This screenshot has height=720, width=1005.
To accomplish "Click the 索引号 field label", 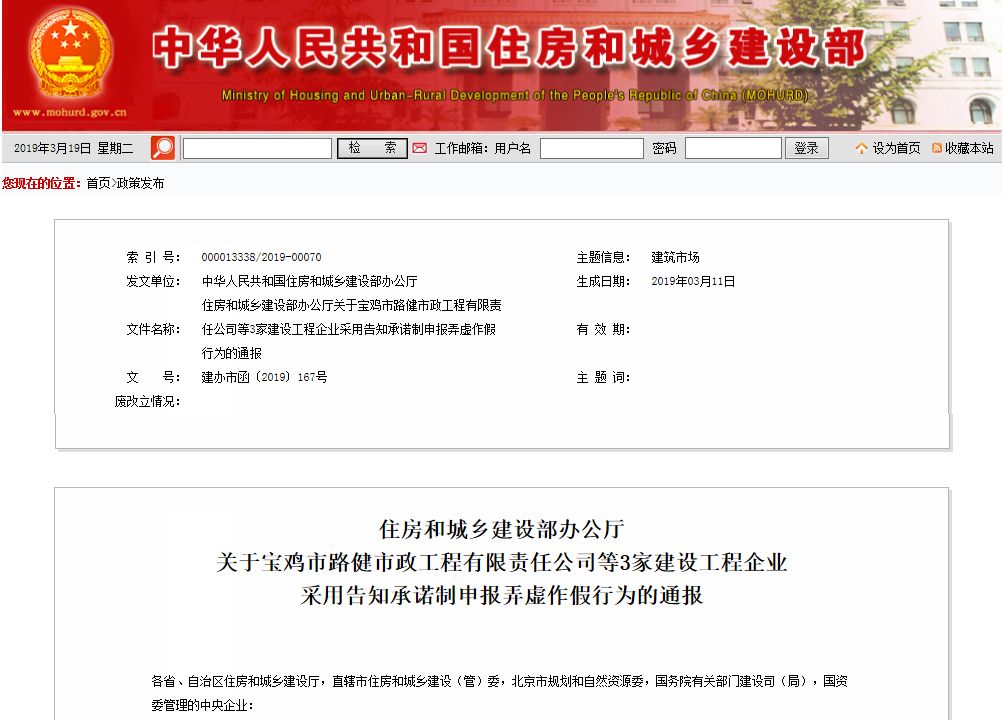I will pyautogui.click(x=153, y=257).
